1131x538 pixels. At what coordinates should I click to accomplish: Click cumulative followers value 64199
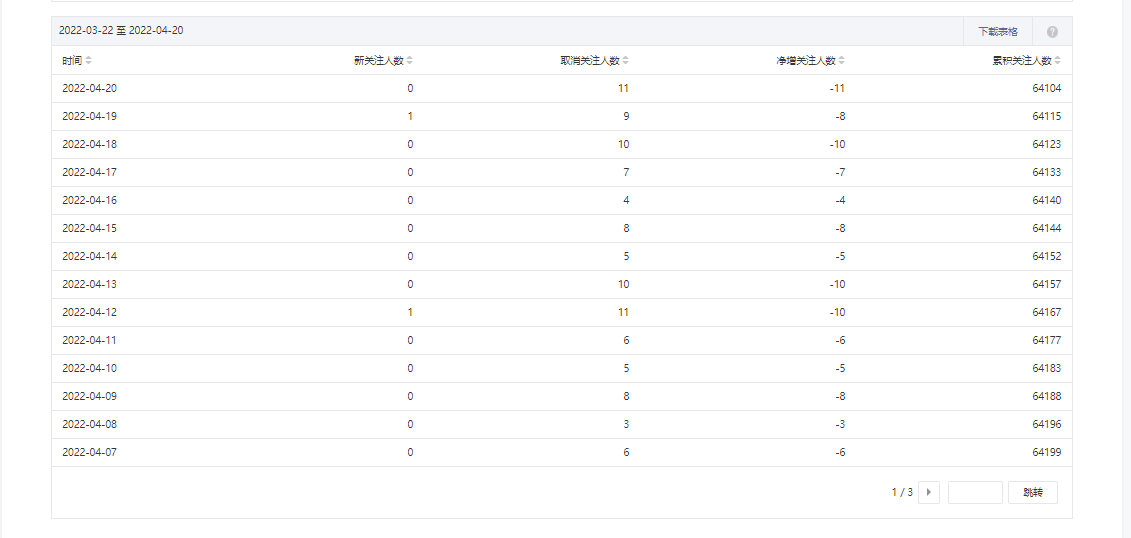(x=1046, y=452)
